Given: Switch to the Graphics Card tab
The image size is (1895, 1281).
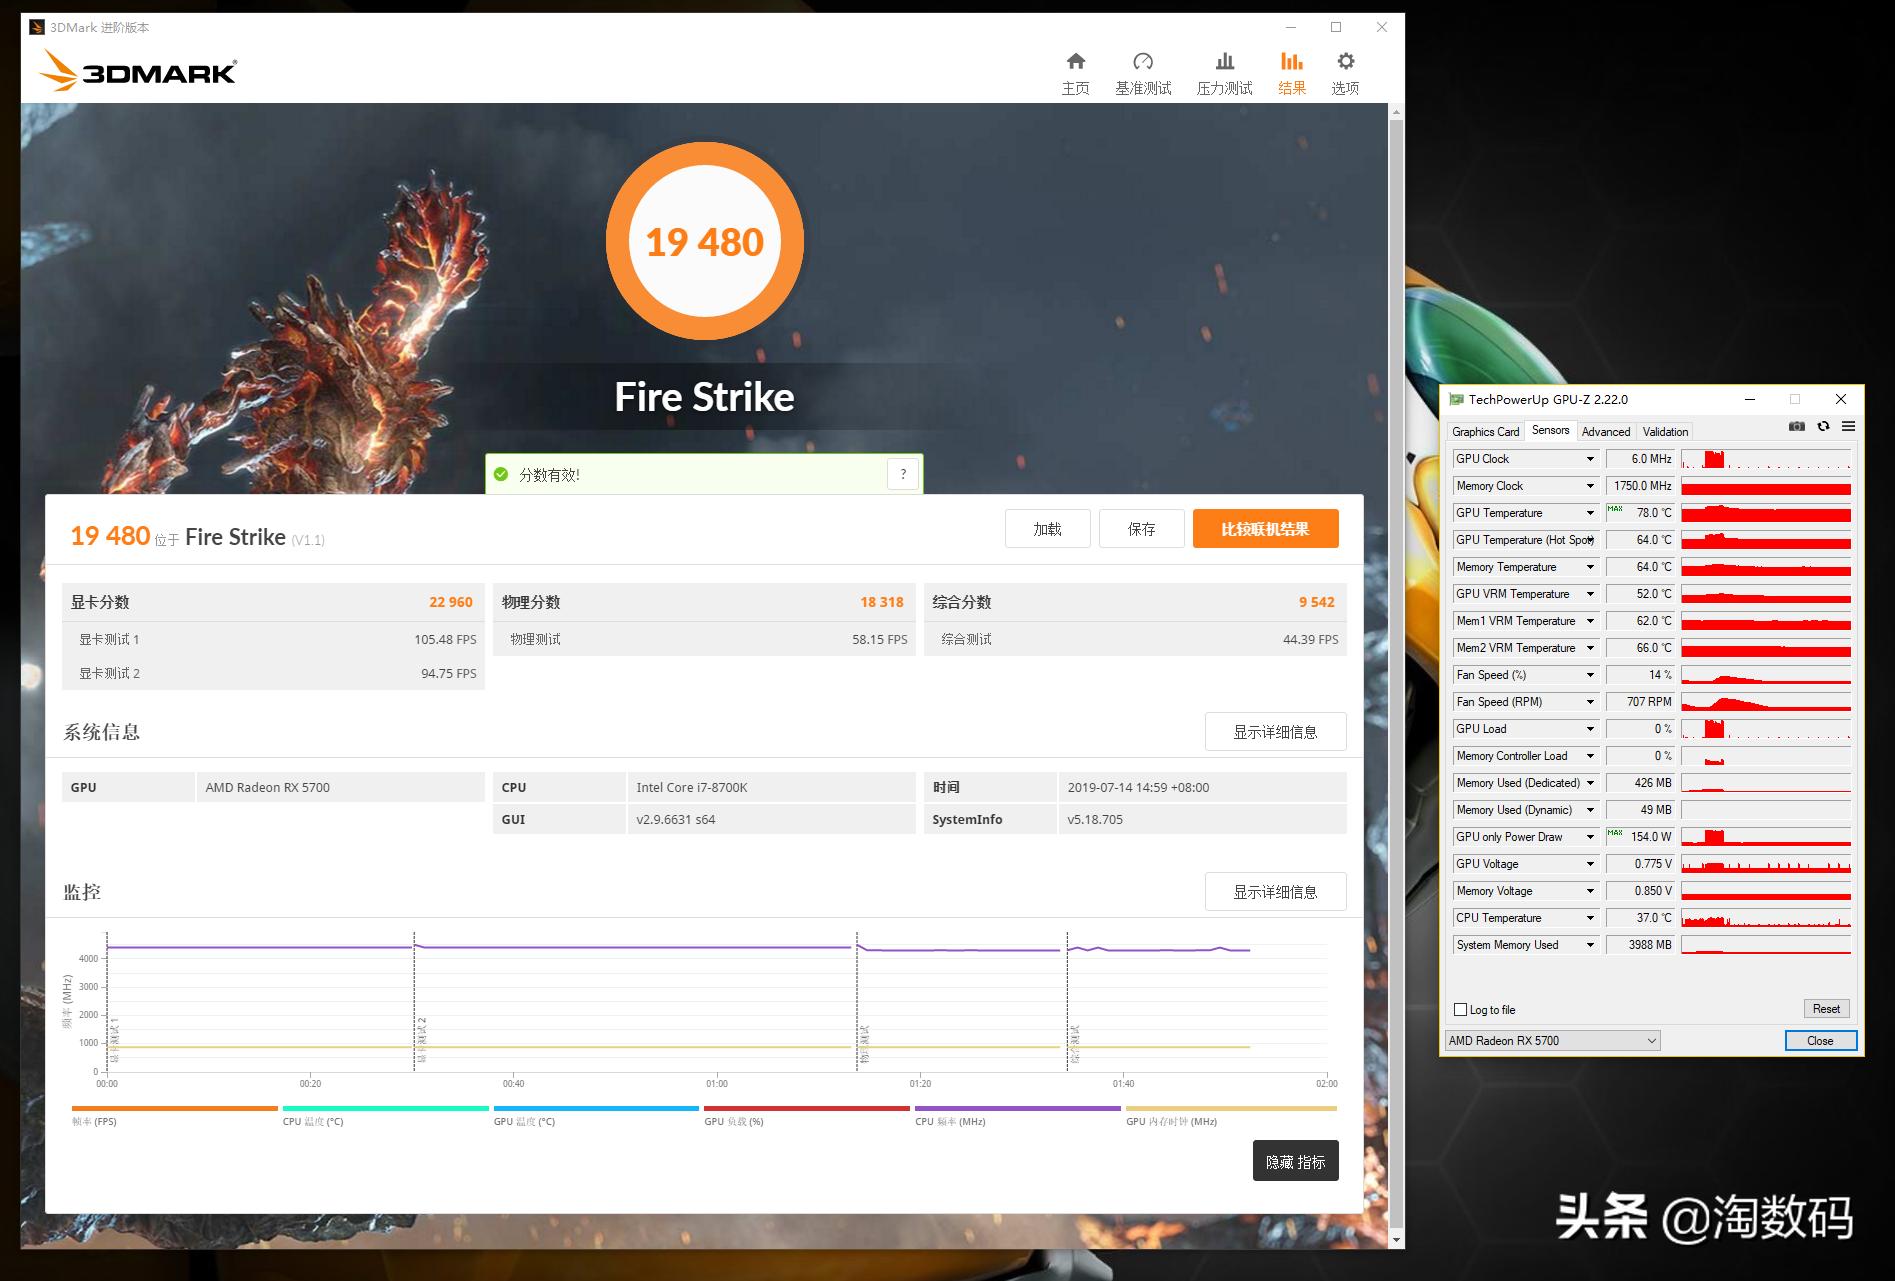Looking at the screenshot, I should point(1485,432).
